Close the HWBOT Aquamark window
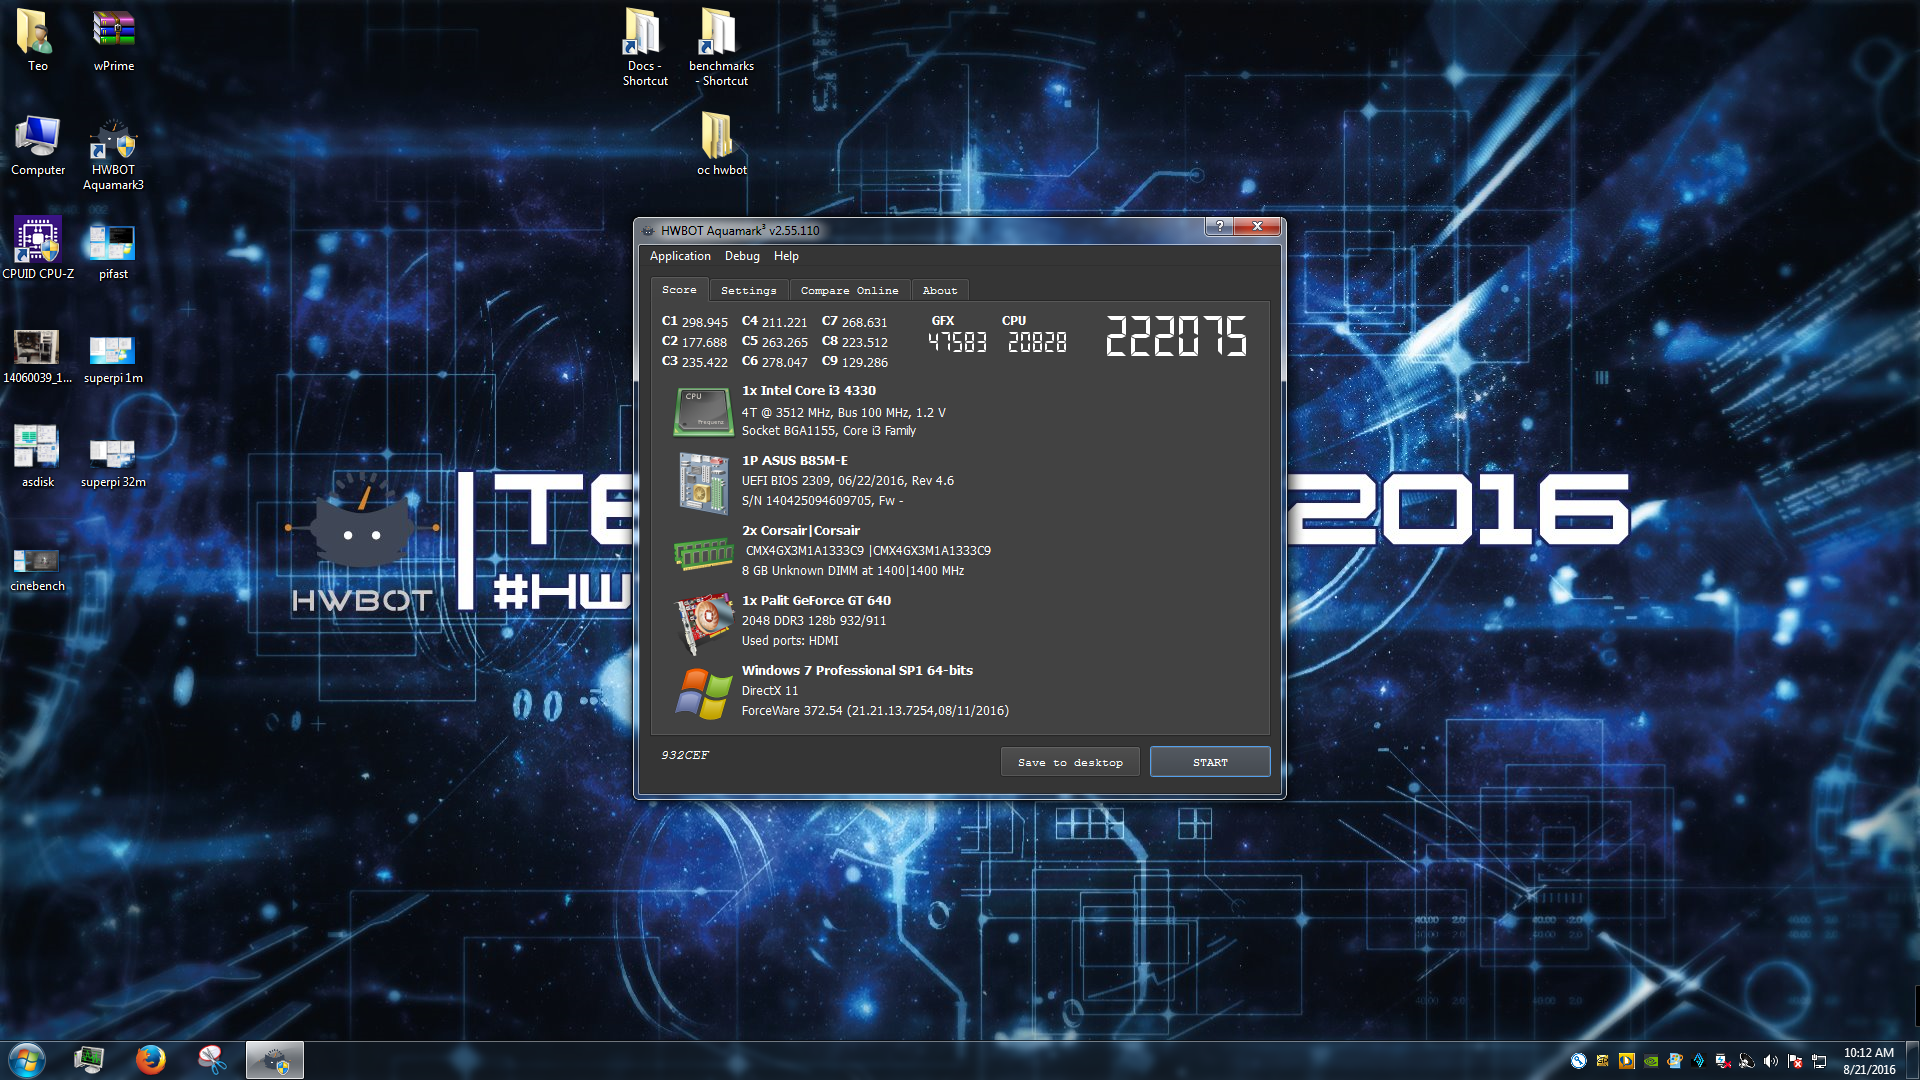The image size is (1920, 1080). [1257, 226]
